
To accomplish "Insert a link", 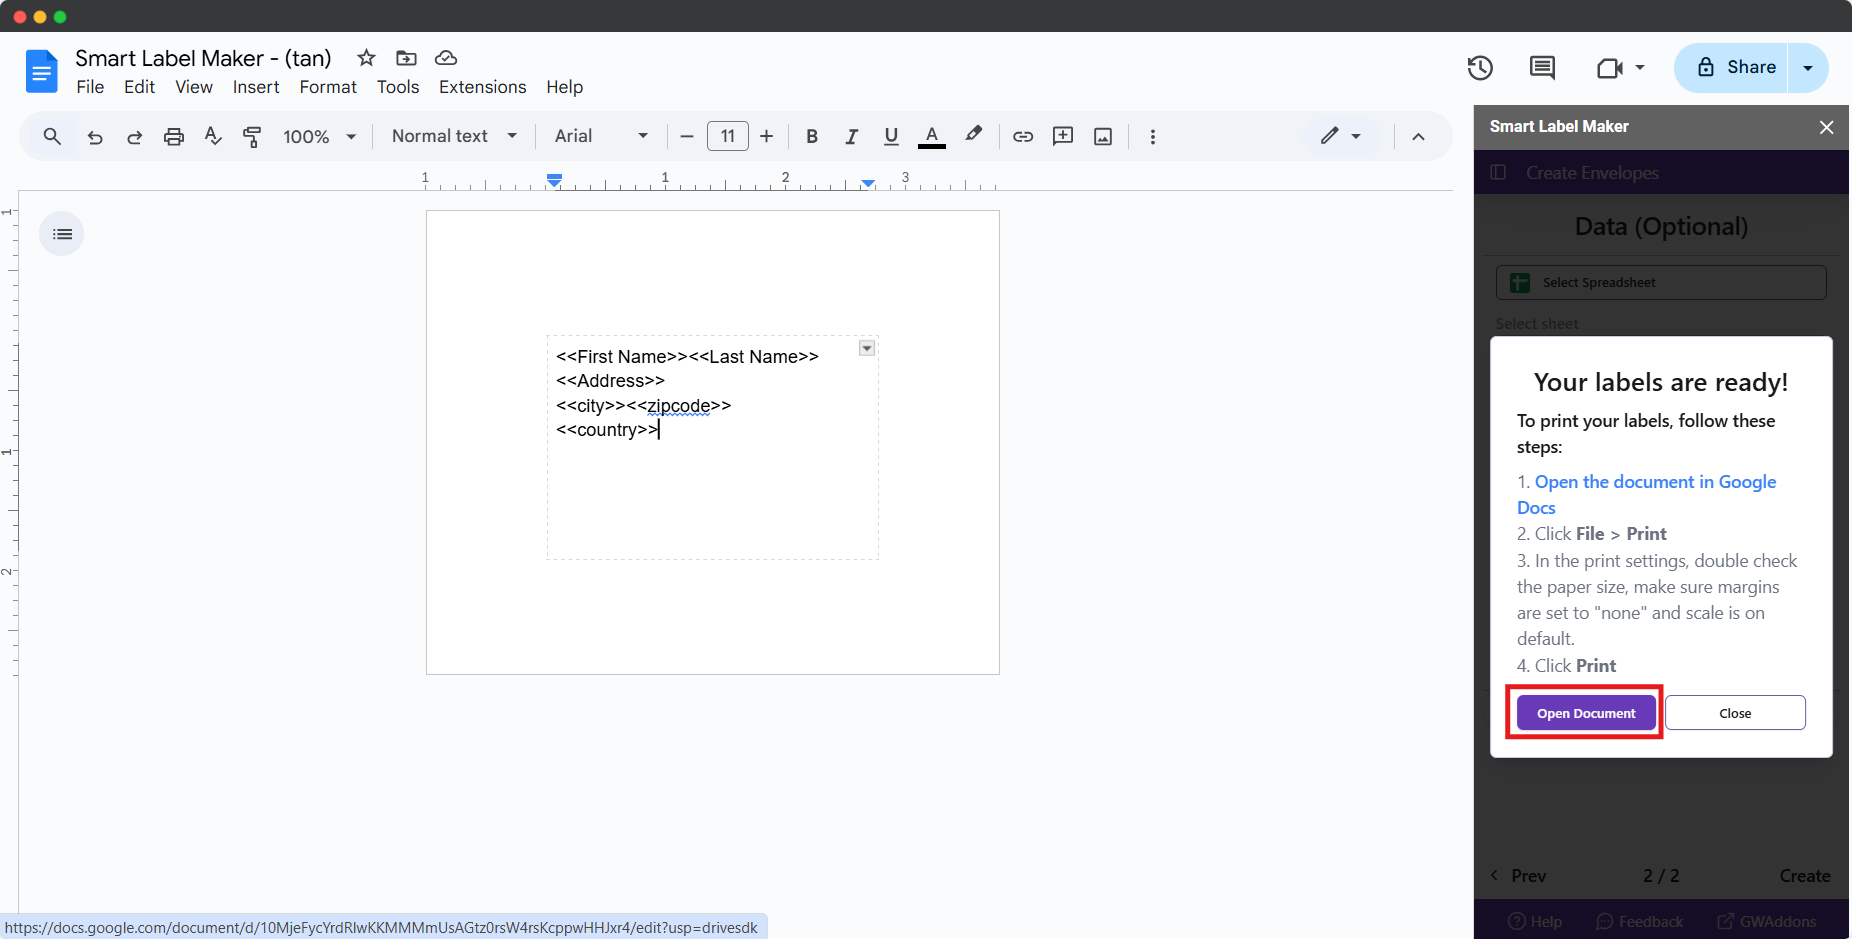I will point(1023,137).
